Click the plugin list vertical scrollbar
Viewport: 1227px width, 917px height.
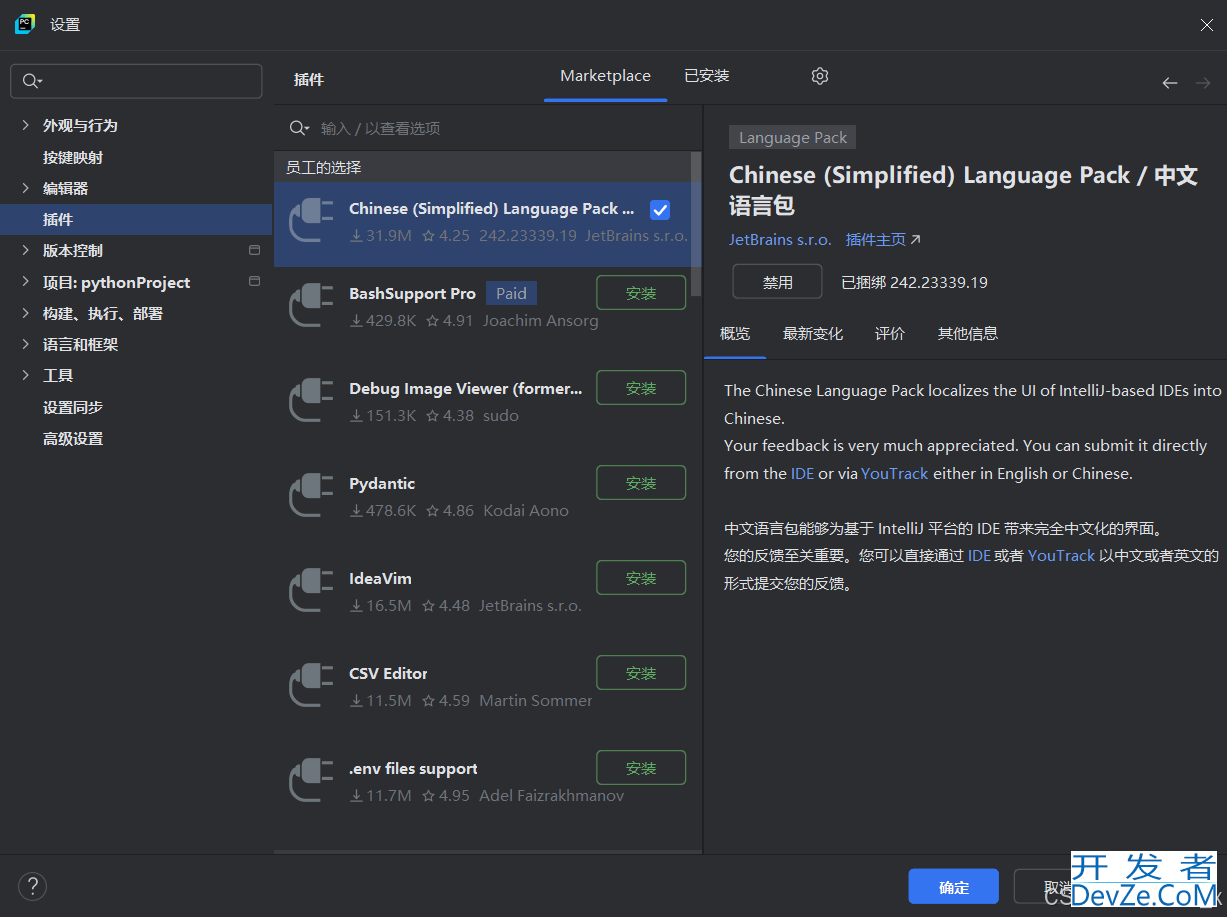[697, 224]
